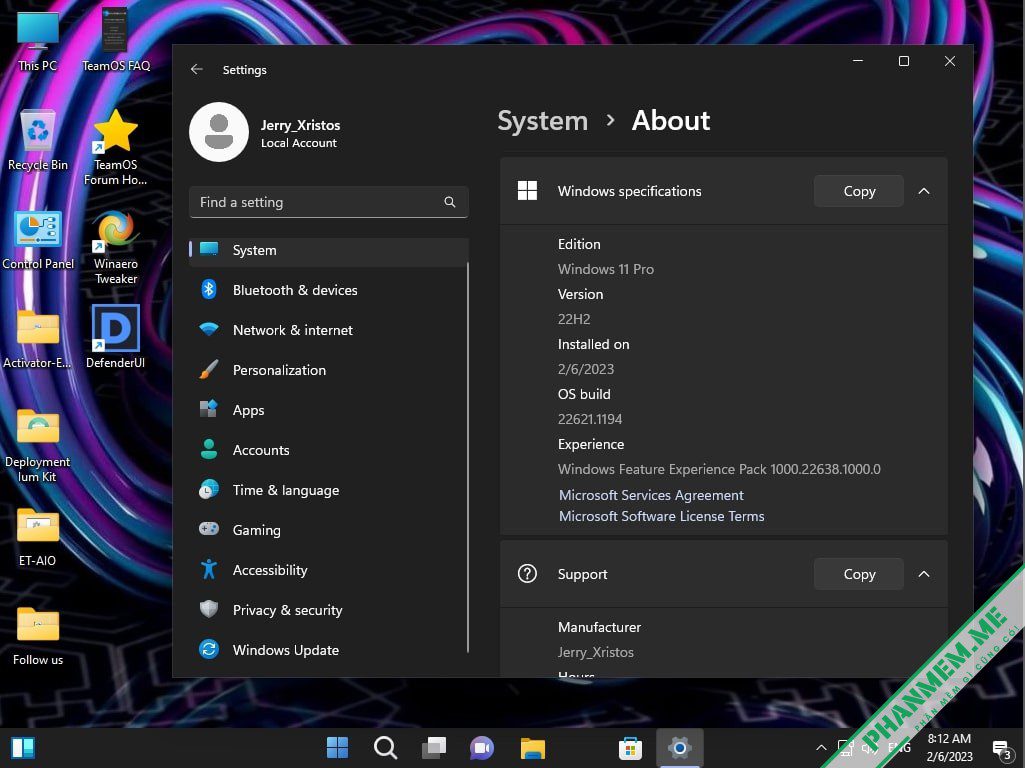Image resolution: width=1025 pixels, height=768 pixels.
Task: Launch DefenderUI desktop shortcut
Action: 116,337
